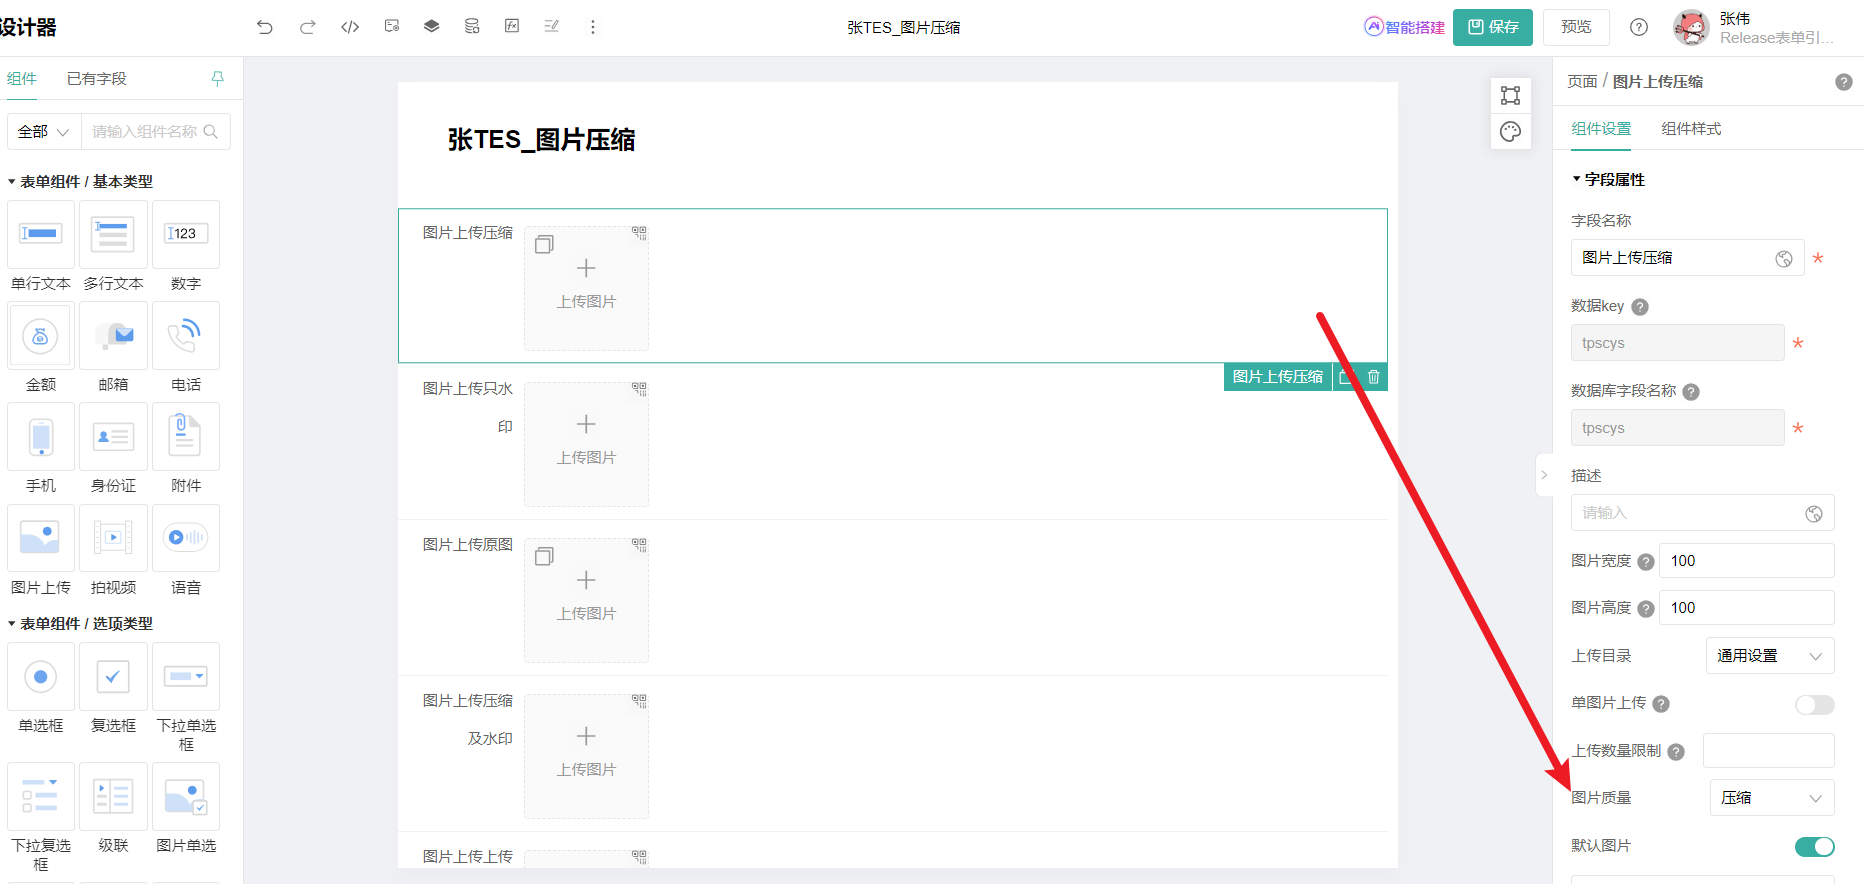Open the canvas palette theme icon
Screen dimensions: 1864x884
[1510, 132]
